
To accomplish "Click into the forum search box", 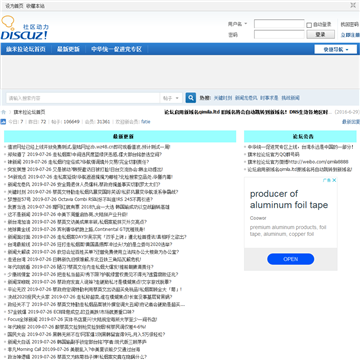I will (83, 98).
